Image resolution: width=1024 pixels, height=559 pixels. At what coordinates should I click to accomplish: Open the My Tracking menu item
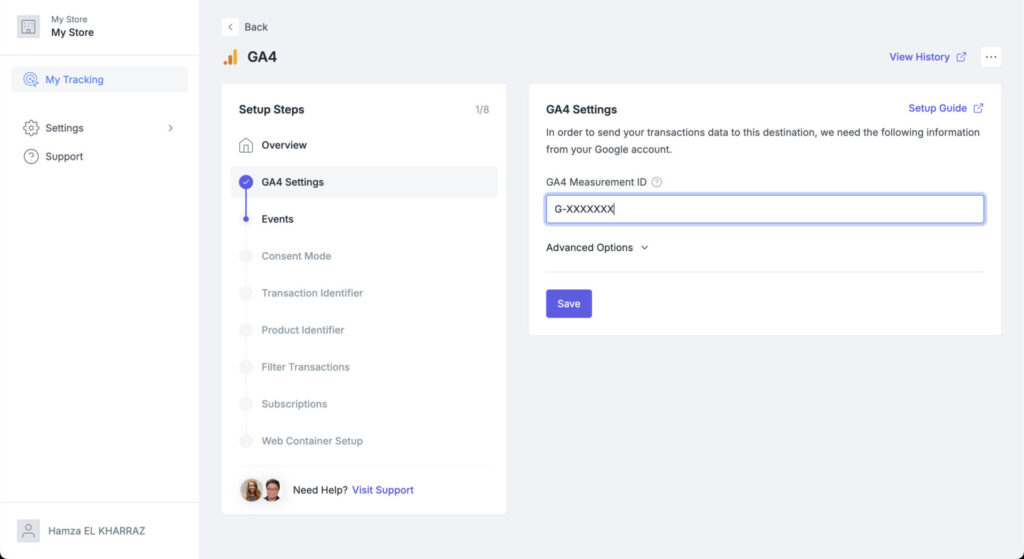point(74,80)
